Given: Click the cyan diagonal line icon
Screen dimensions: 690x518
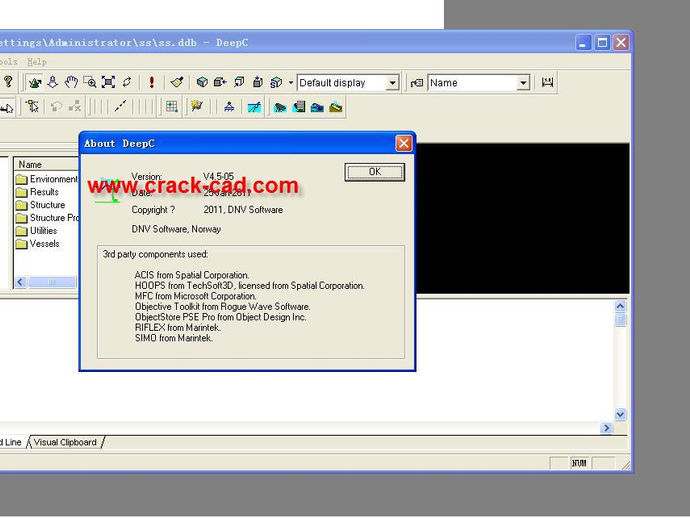Looking at the screenshot, I should tap(254, 107).
